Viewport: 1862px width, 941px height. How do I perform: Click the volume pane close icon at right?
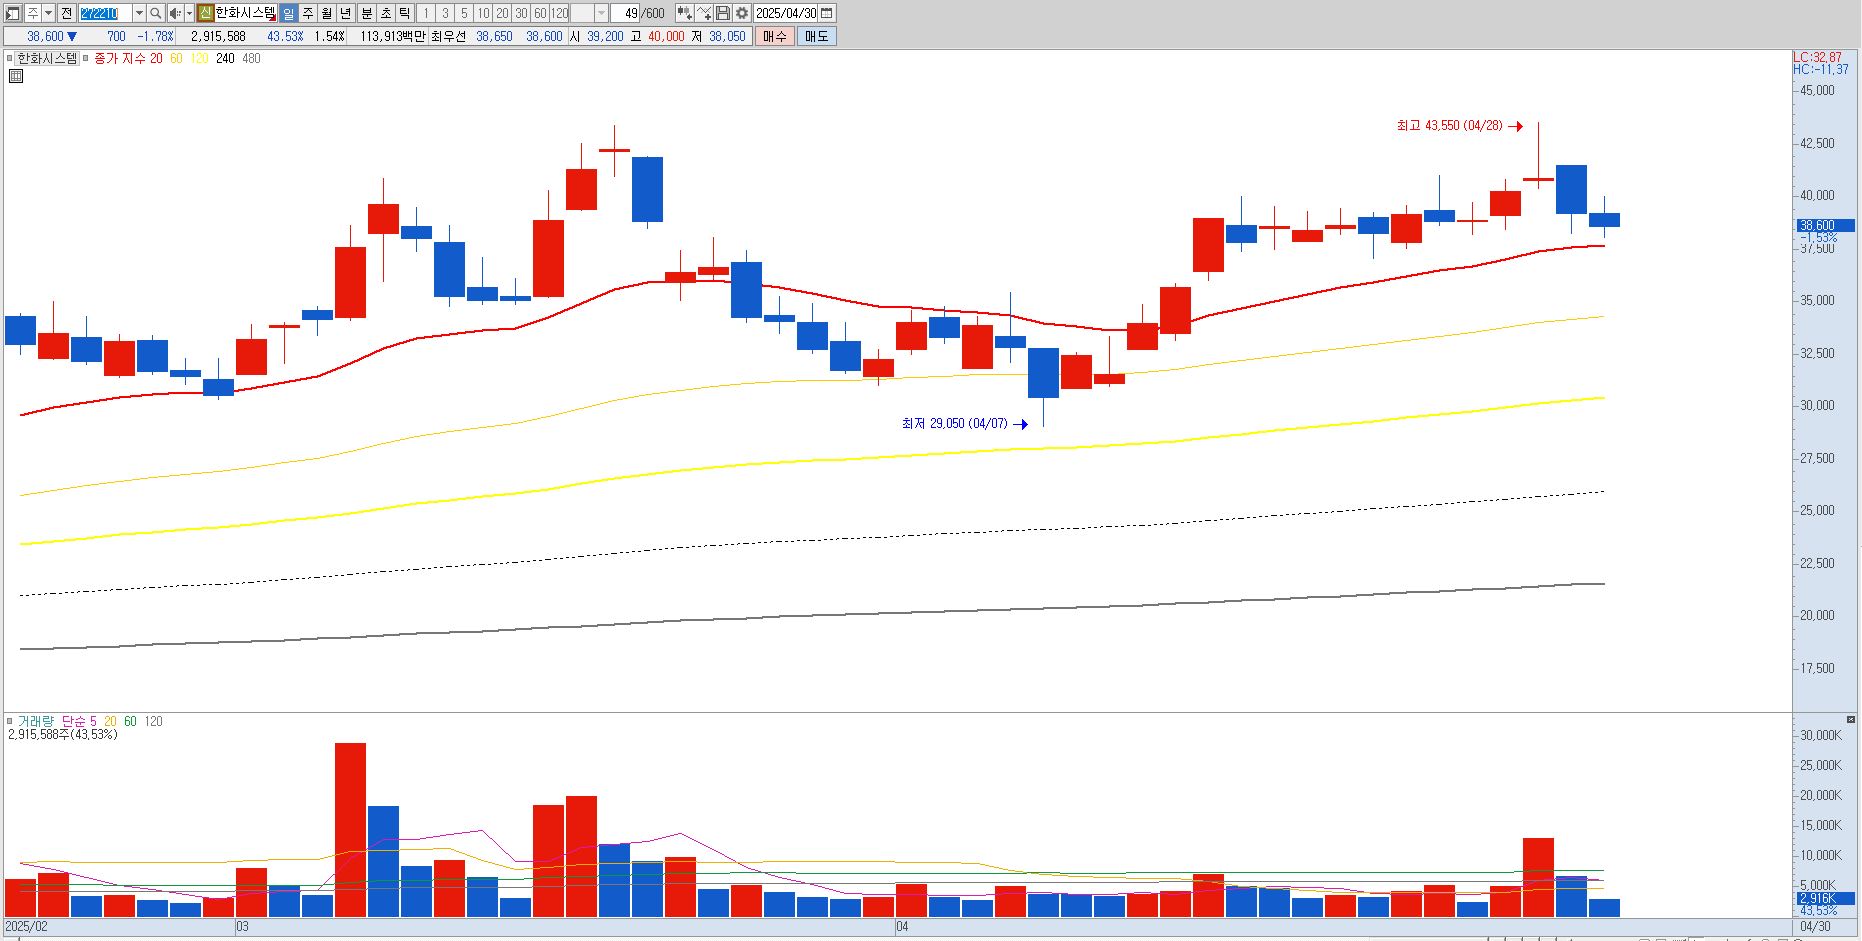[x=1851, y=719]
